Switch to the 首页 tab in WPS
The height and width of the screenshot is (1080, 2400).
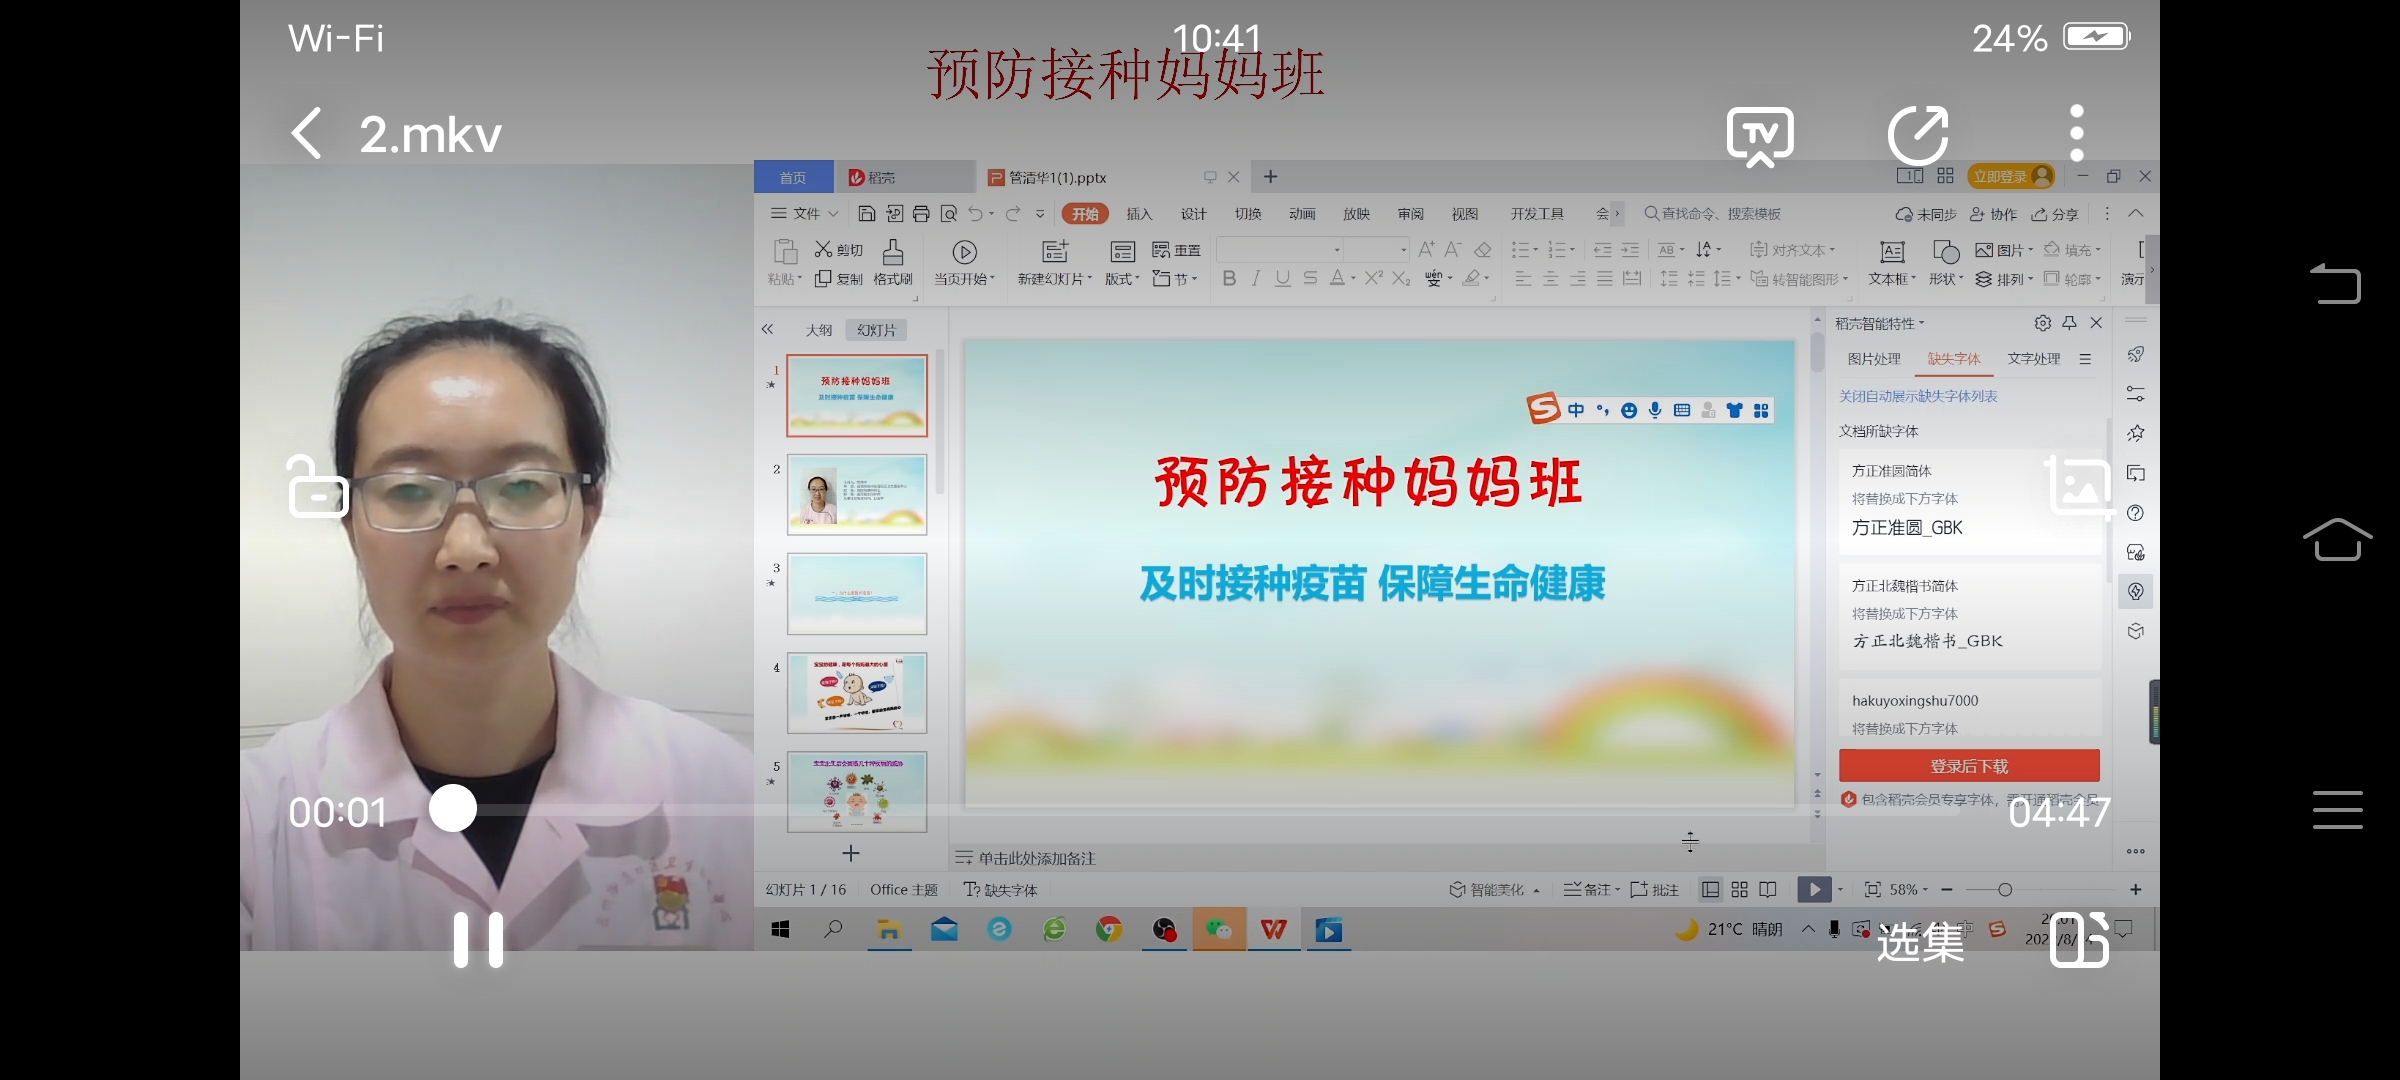[793, 177]
